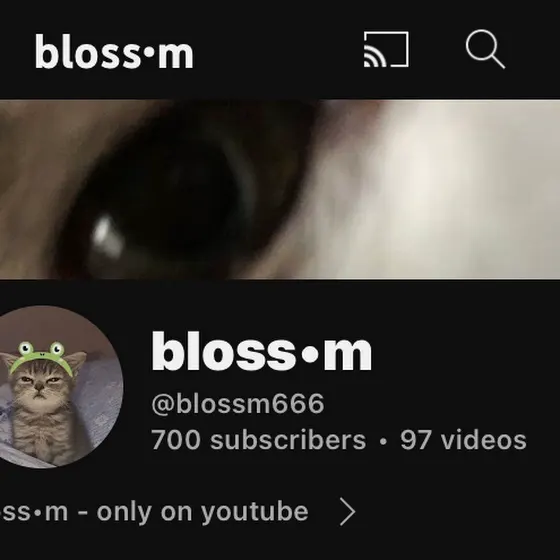Tap the bright reflection in the banner eye
560x560 pixels.
[x=106, y=234]
